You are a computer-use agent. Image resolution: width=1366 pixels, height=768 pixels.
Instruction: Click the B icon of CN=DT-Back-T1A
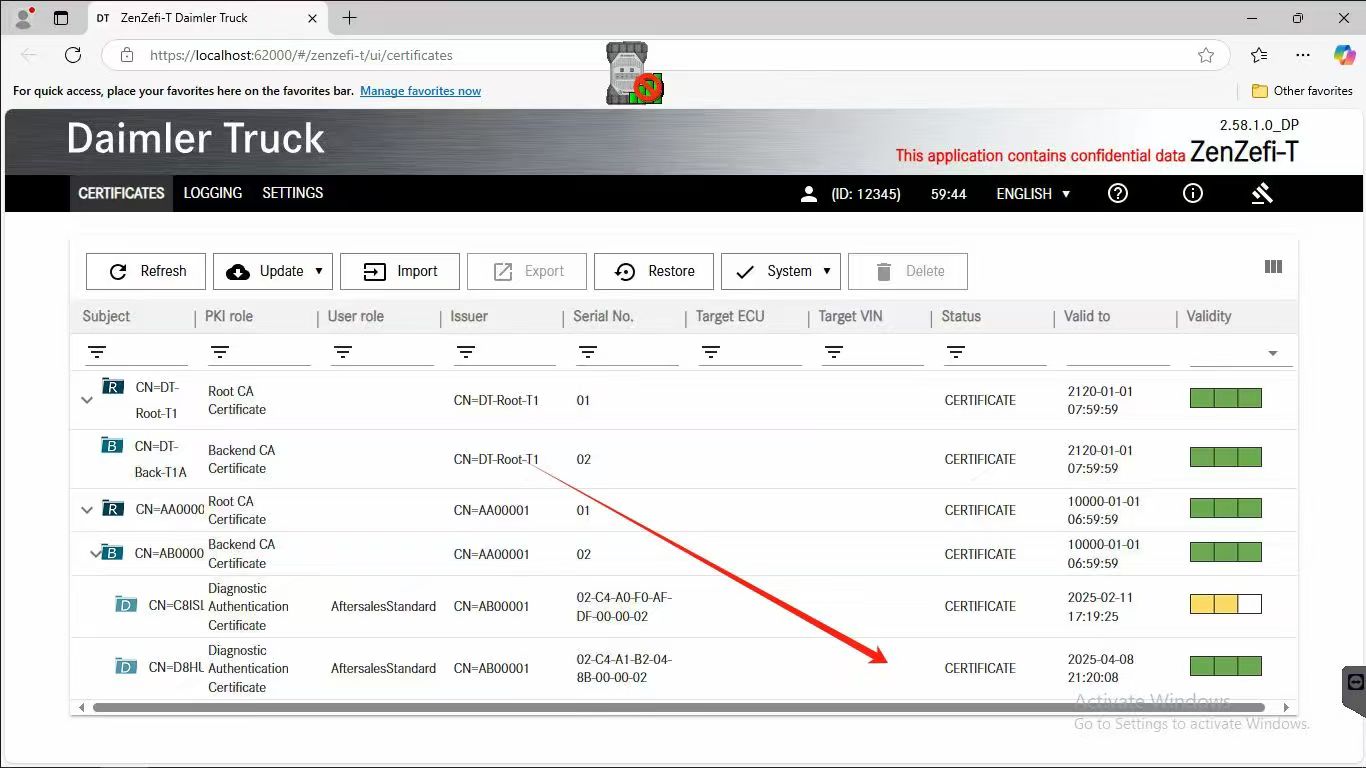click(112, 445)
